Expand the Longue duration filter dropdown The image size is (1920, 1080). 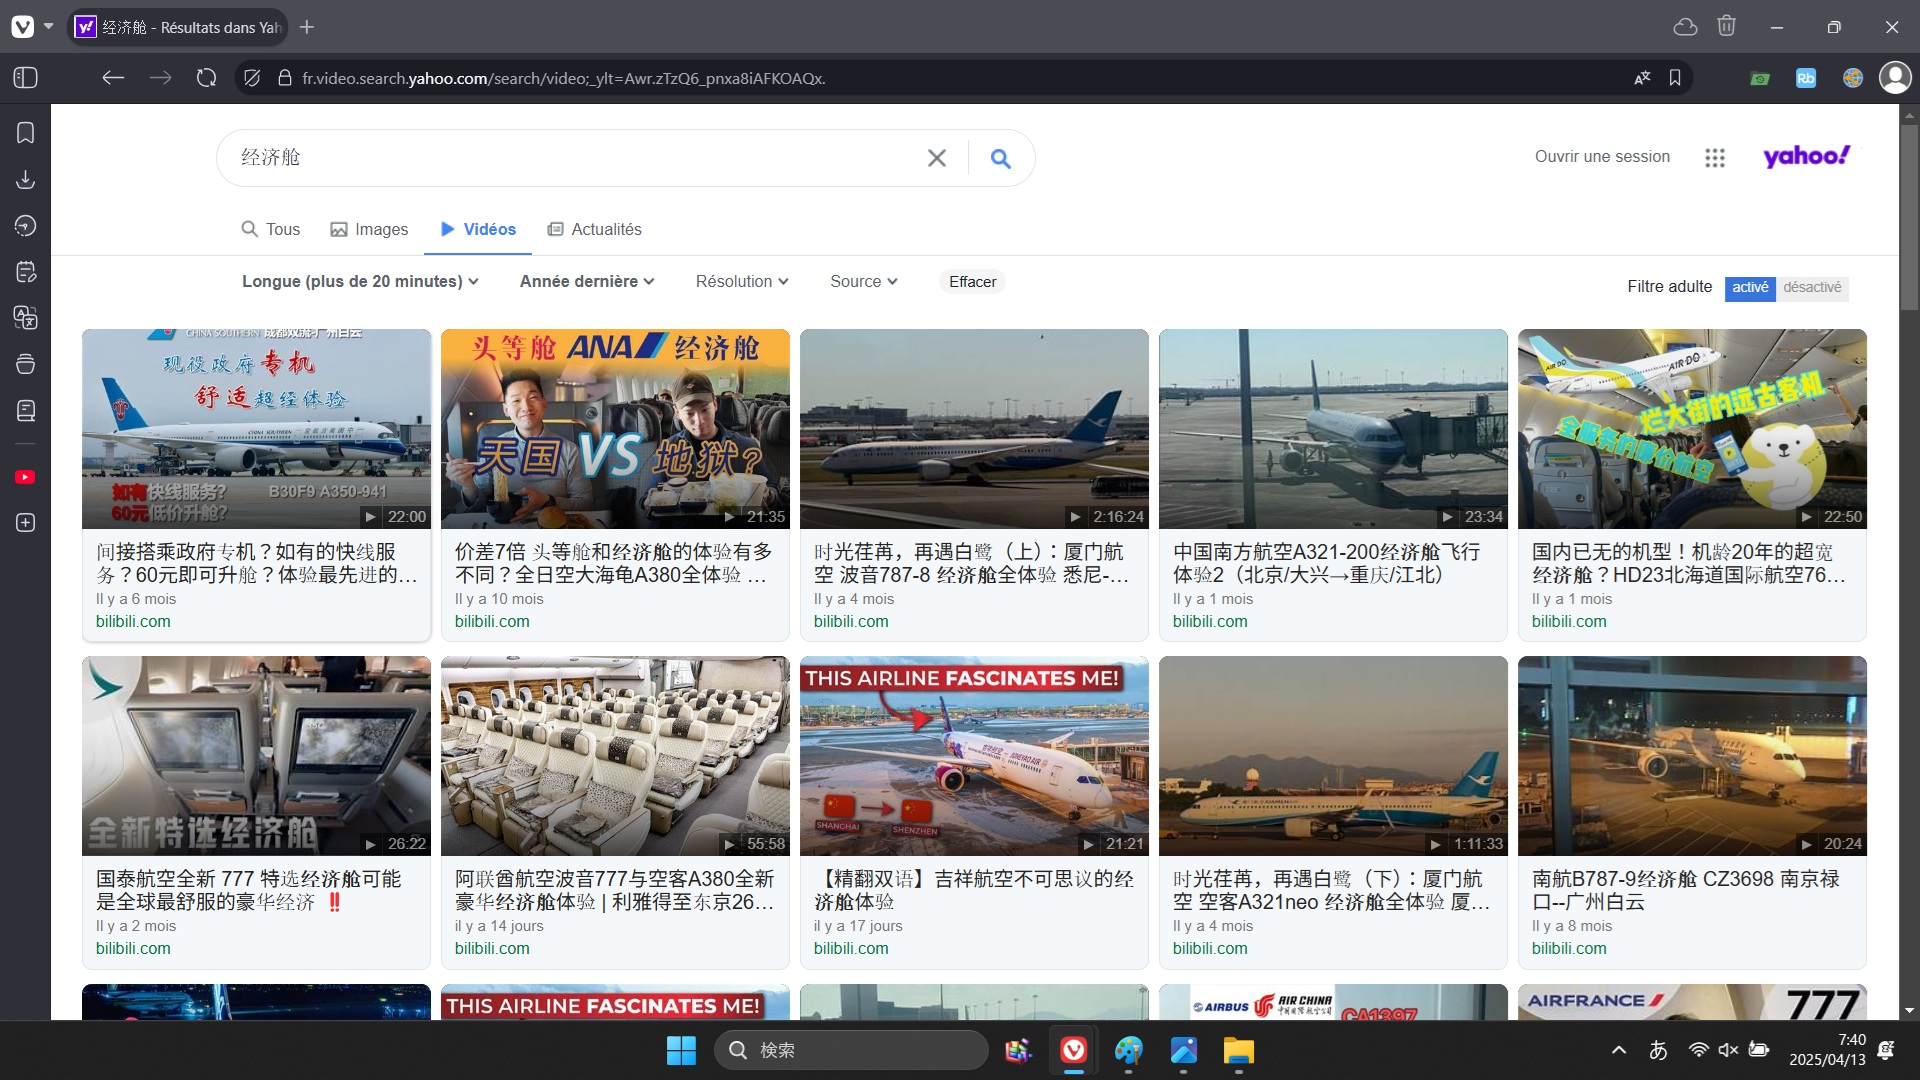click(x=360, y=282)
